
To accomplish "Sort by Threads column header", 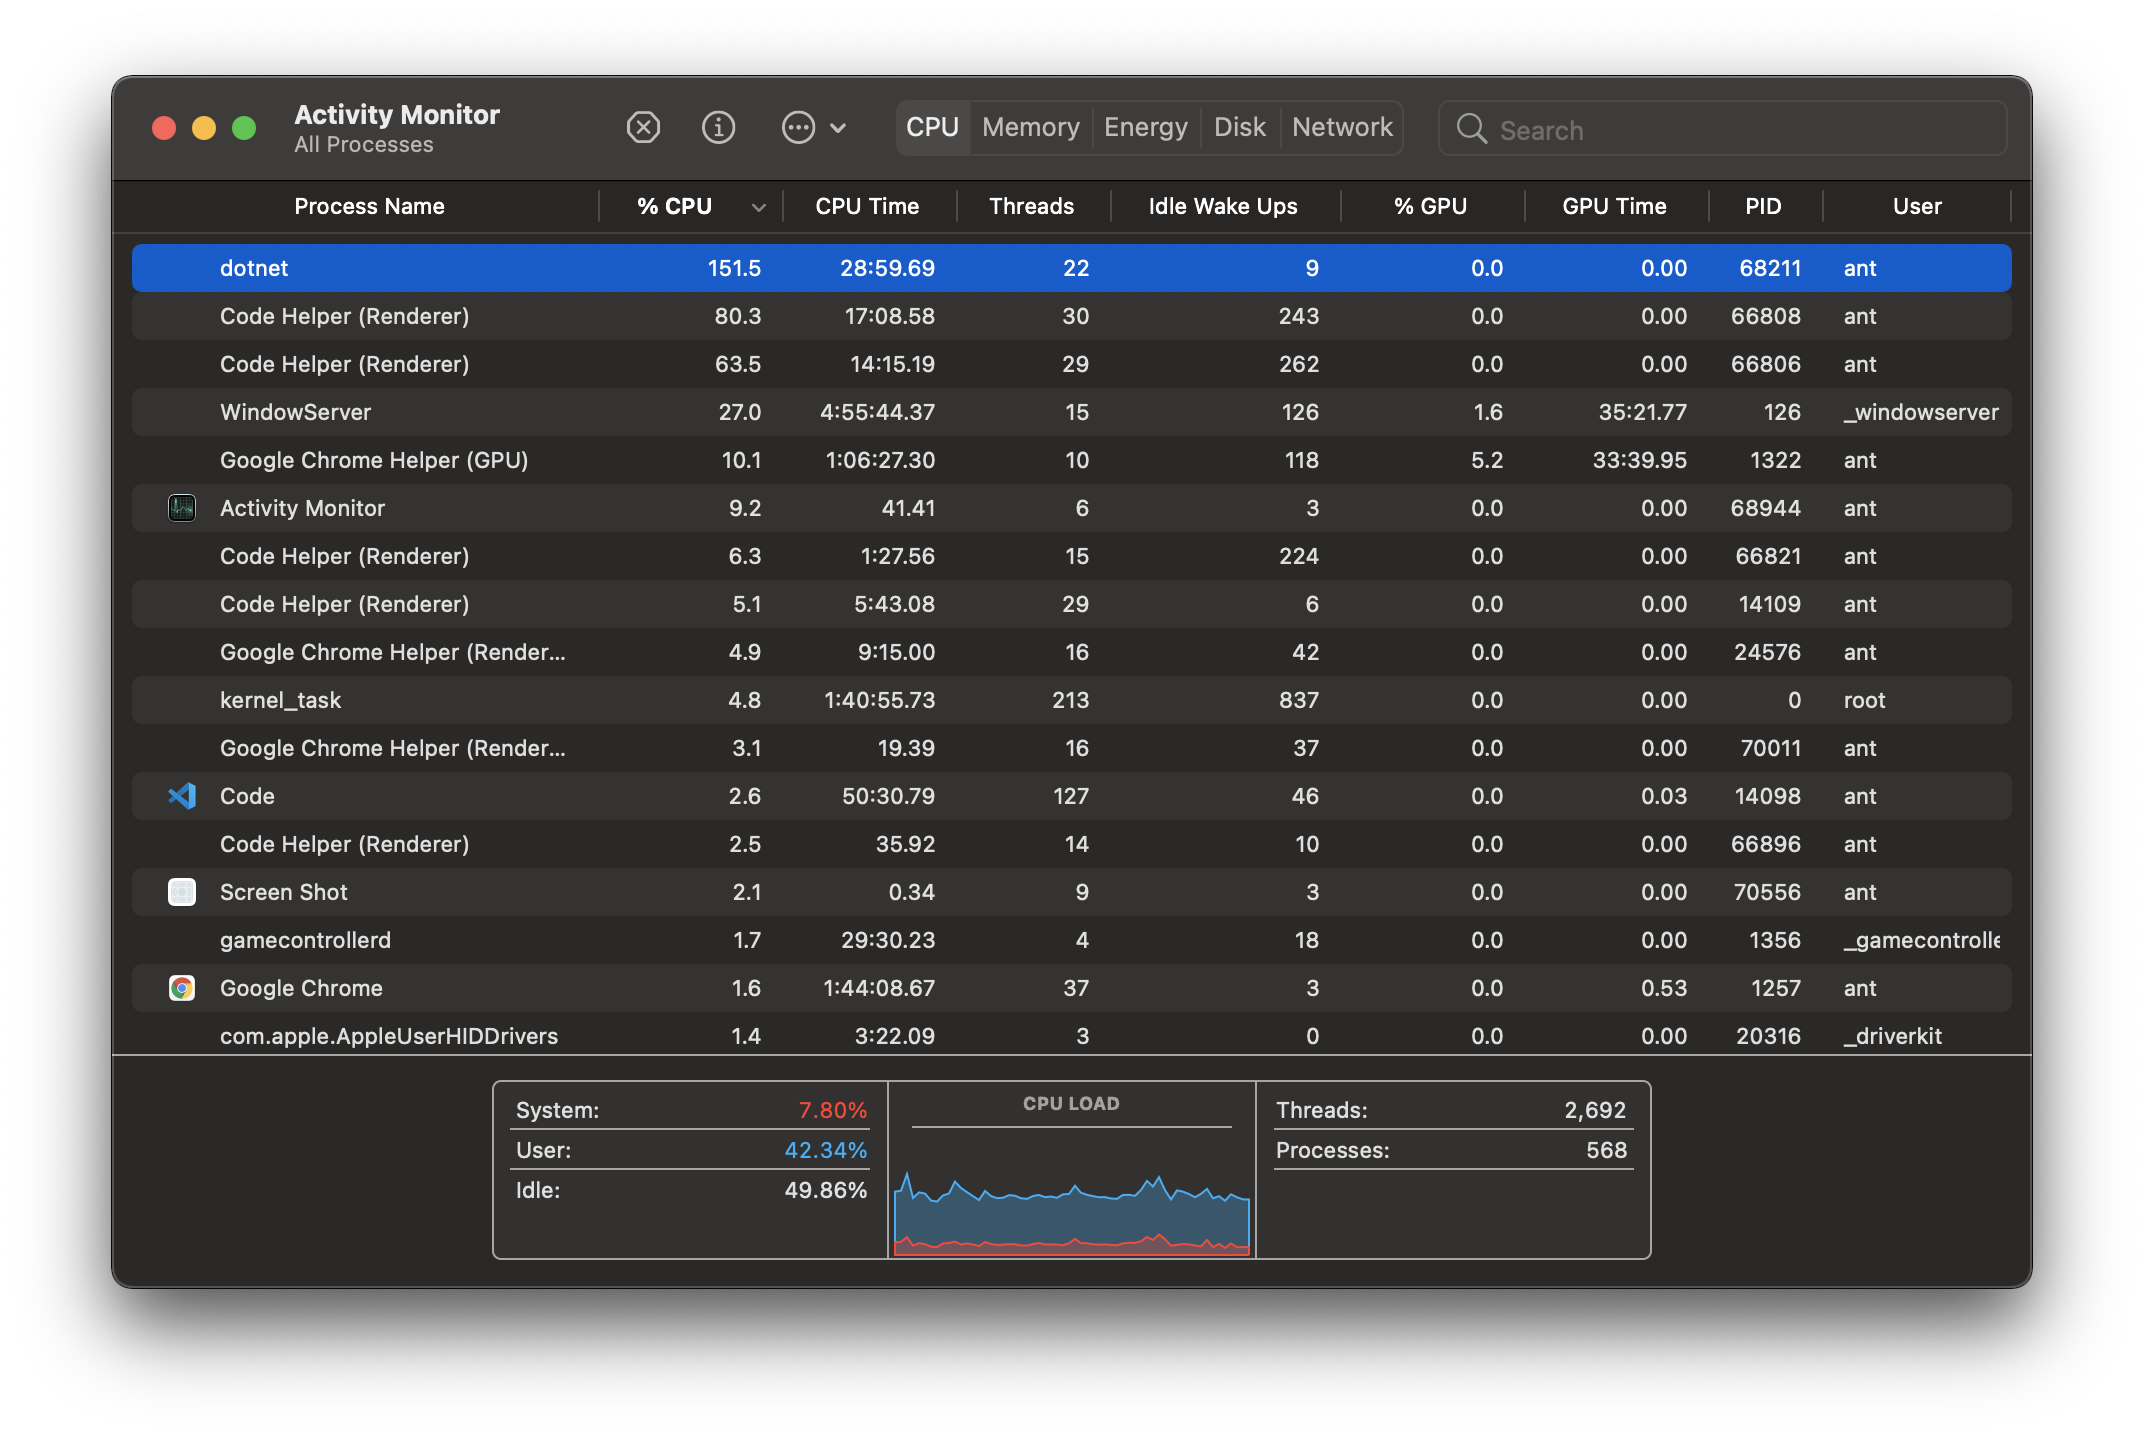I will tap(1031, 207).
